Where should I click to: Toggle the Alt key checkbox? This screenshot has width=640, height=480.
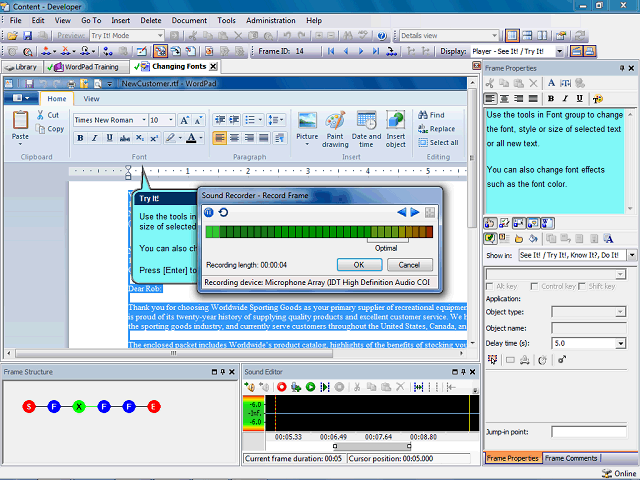tap(490, 287)
